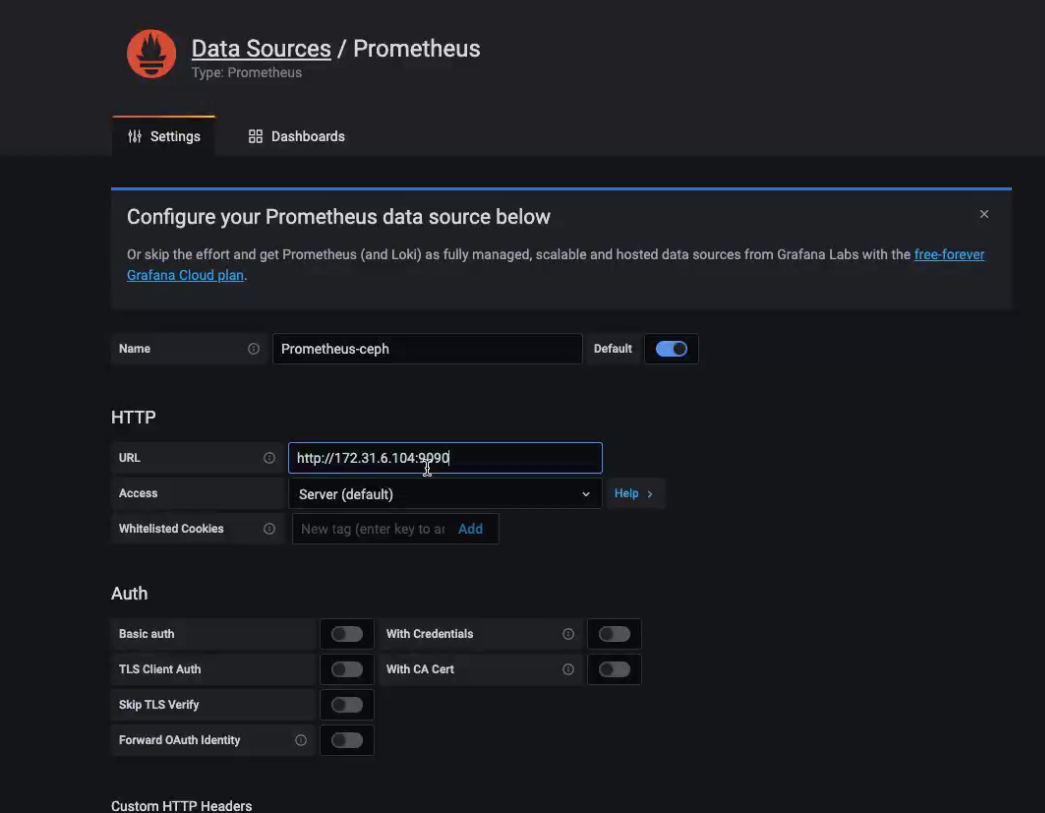
Task: Open the Access Server (default) dropdown
Action: point(445,494)
